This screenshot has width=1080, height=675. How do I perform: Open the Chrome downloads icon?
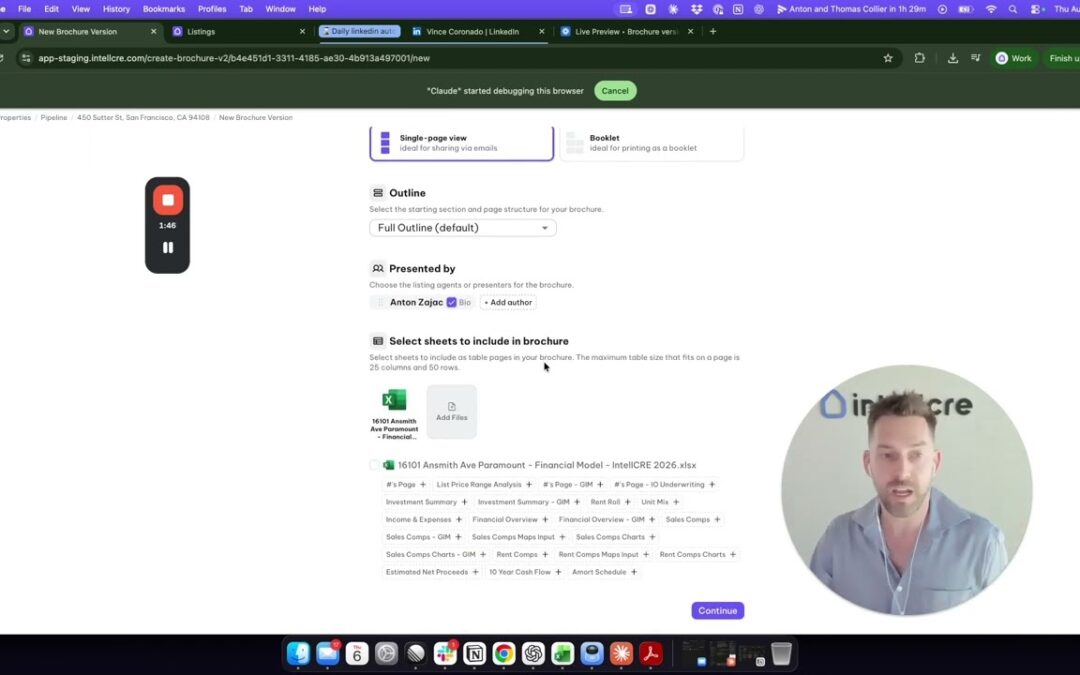coord(953,59)
